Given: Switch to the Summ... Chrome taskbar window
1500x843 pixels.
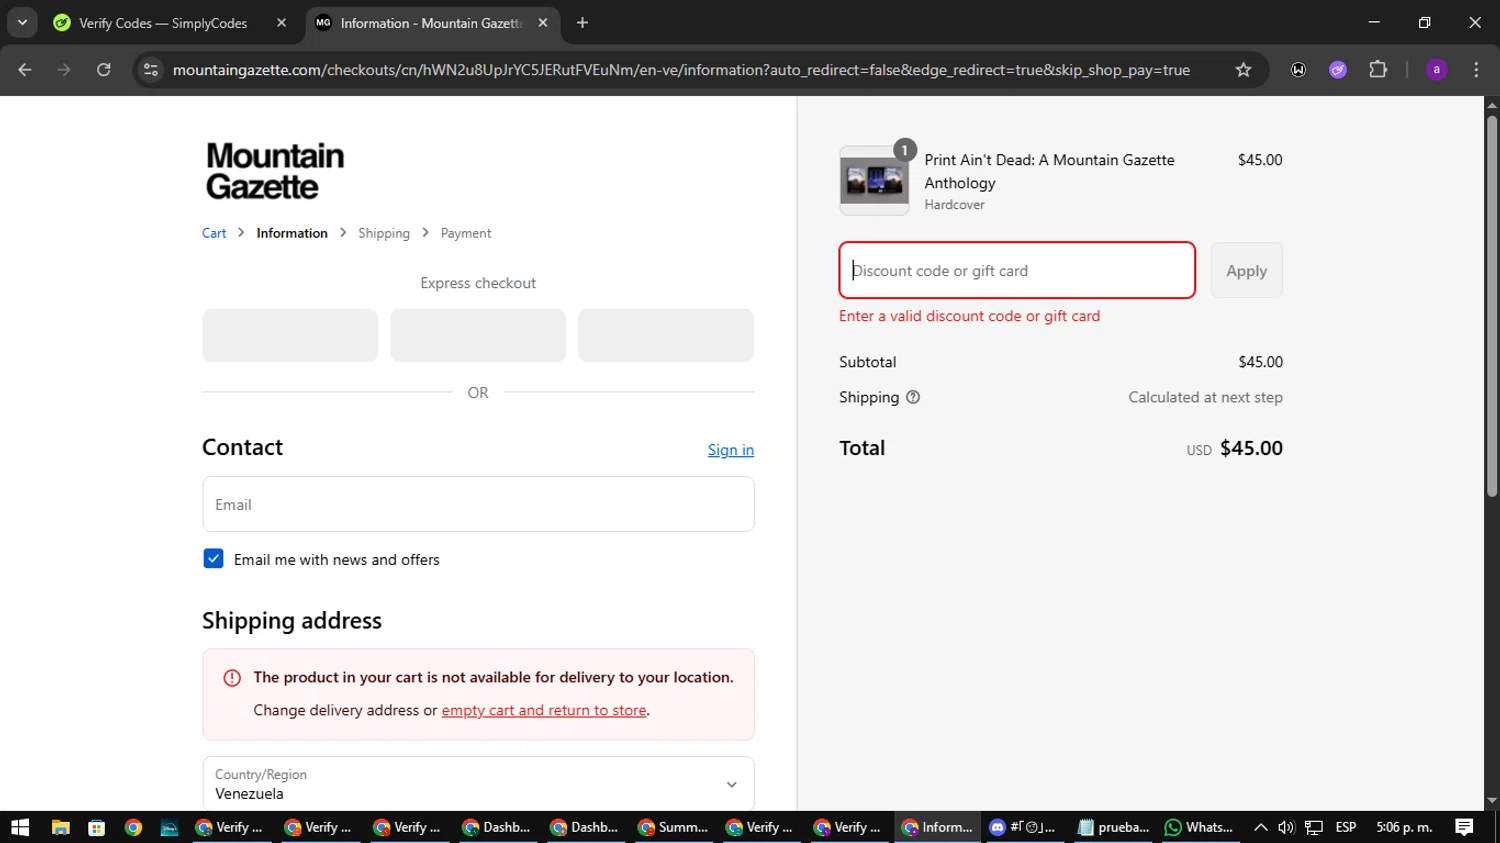Looking at the screenshot, I should coord(673,827).
